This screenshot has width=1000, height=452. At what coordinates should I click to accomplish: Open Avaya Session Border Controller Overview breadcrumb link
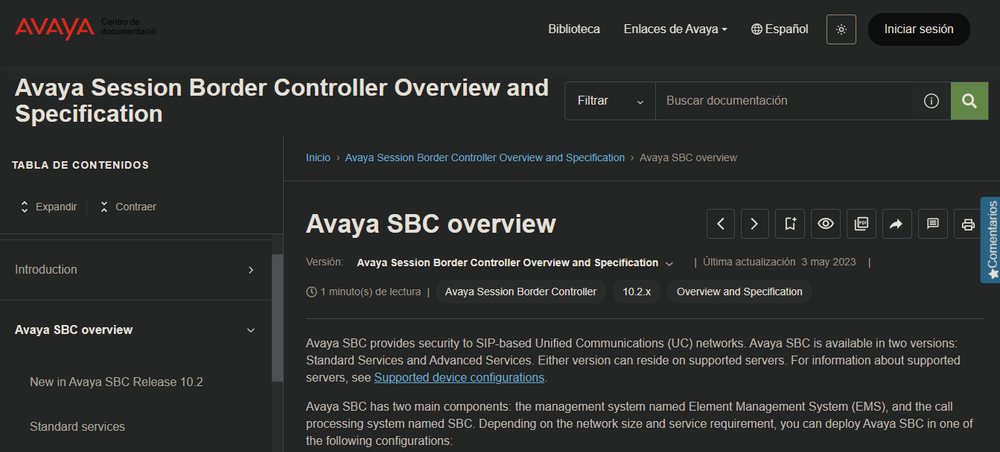click(x=485, y=157)
